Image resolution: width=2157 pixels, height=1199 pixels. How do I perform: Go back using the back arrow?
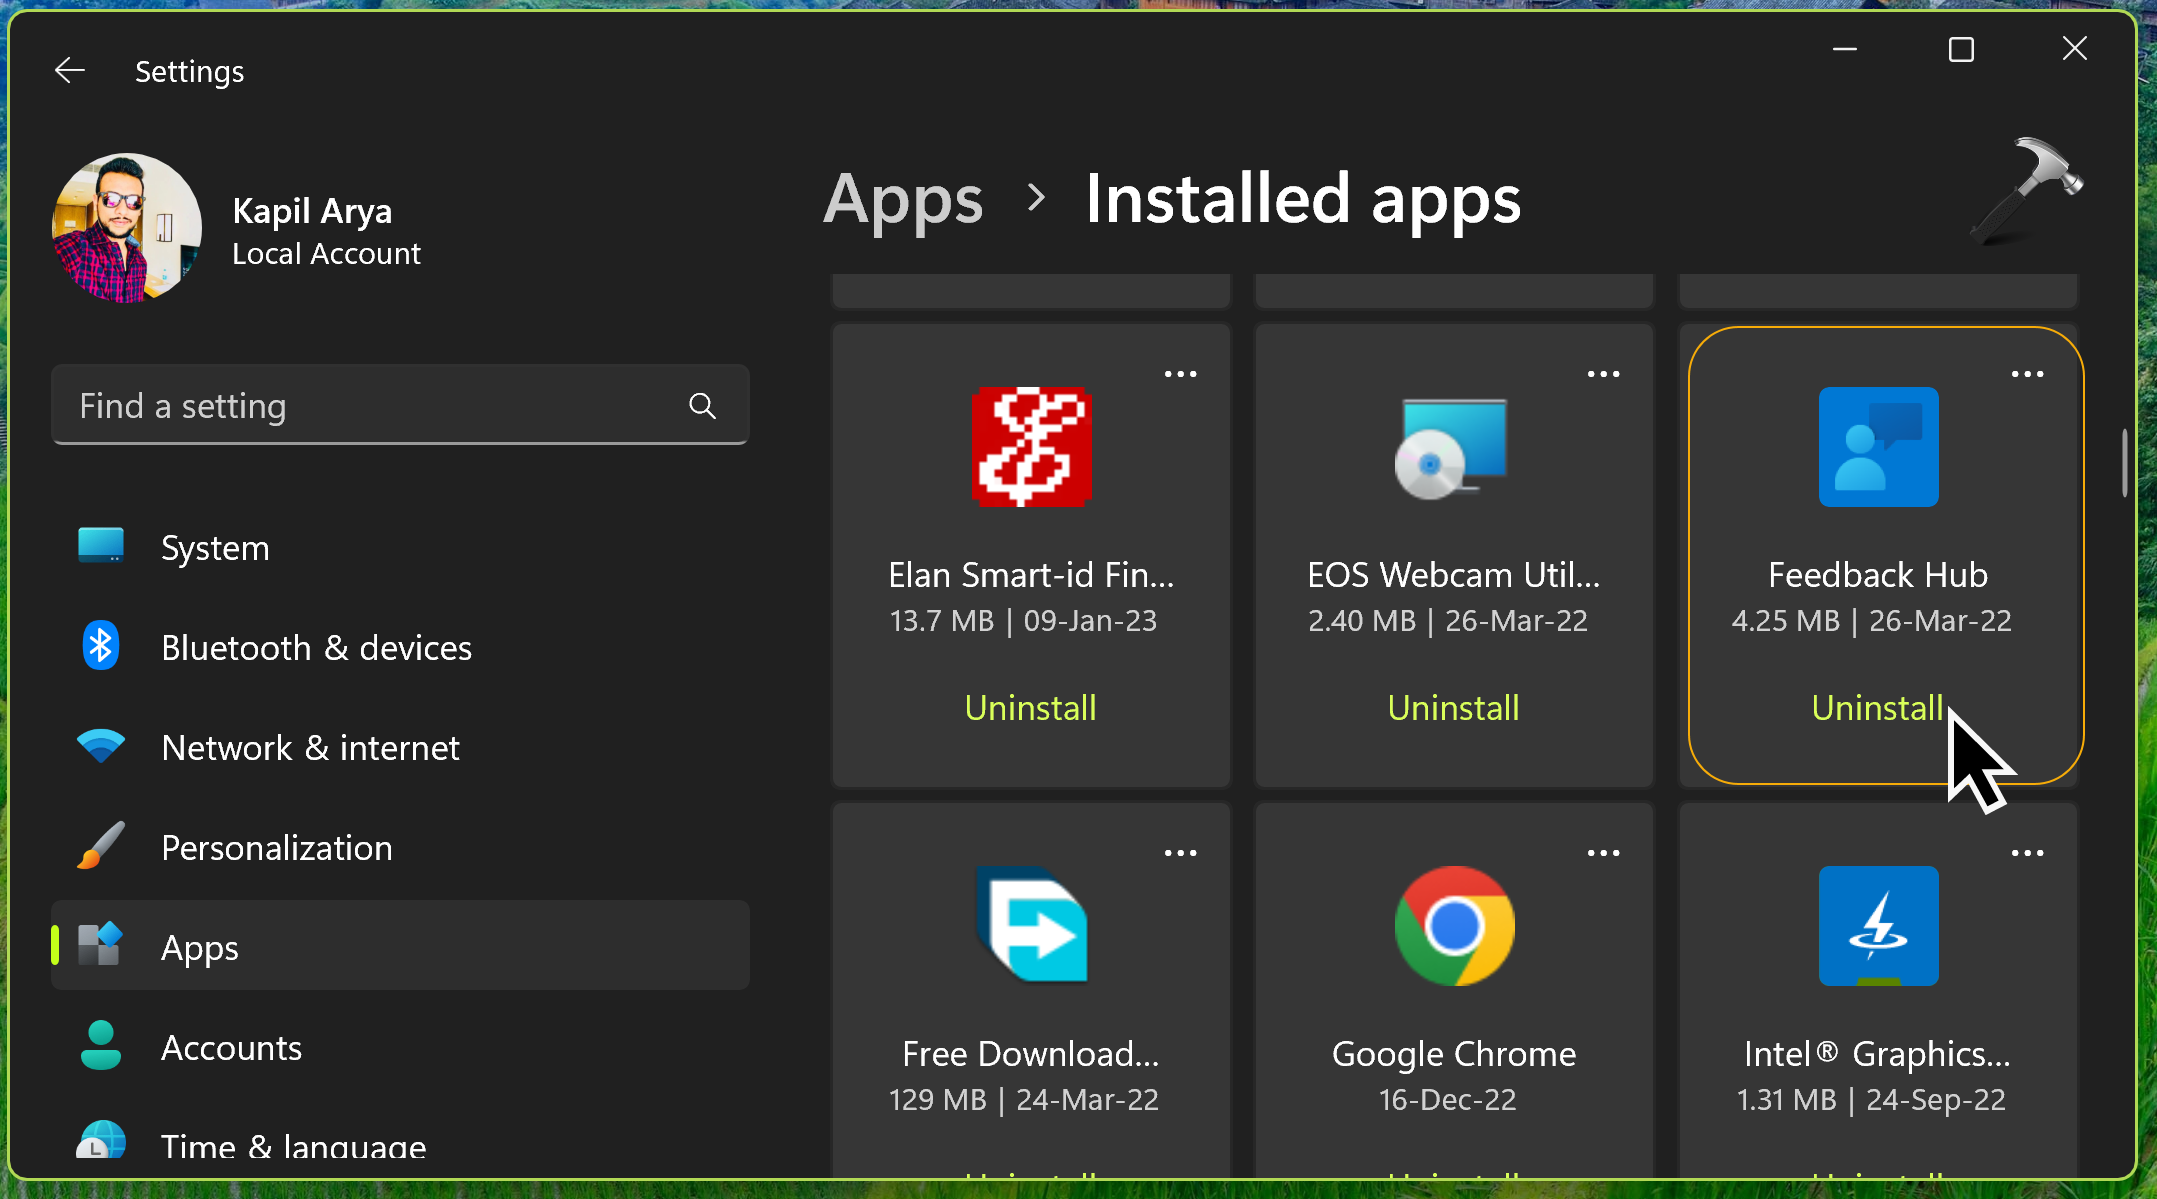click(x=70, y=71)
